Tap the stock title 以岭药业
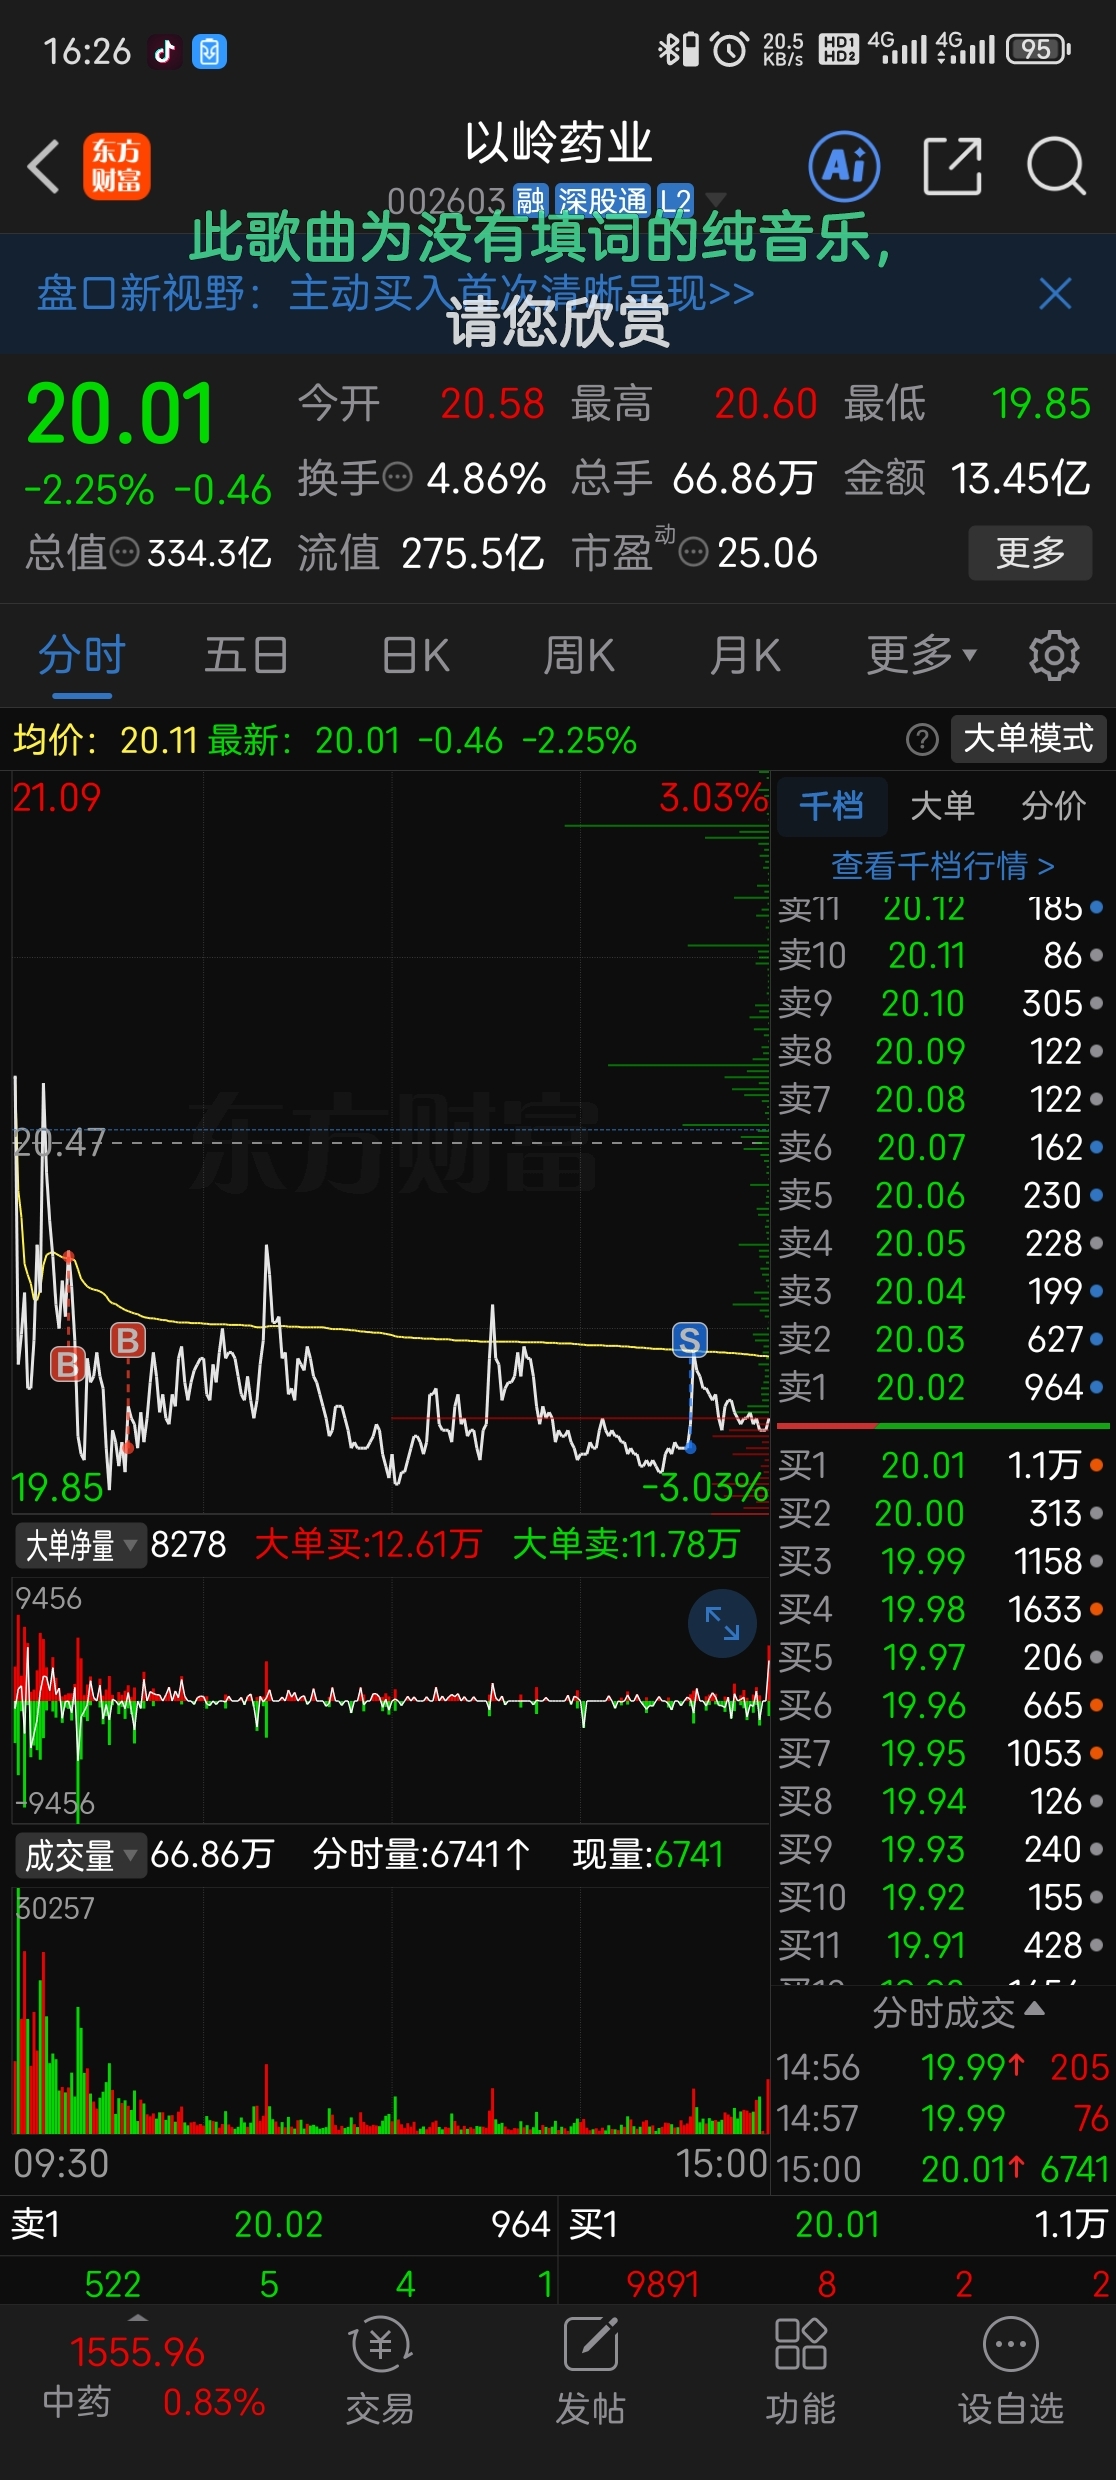Image resolution: width=1116 pixels, height=2480 pixels. [558, 142]
